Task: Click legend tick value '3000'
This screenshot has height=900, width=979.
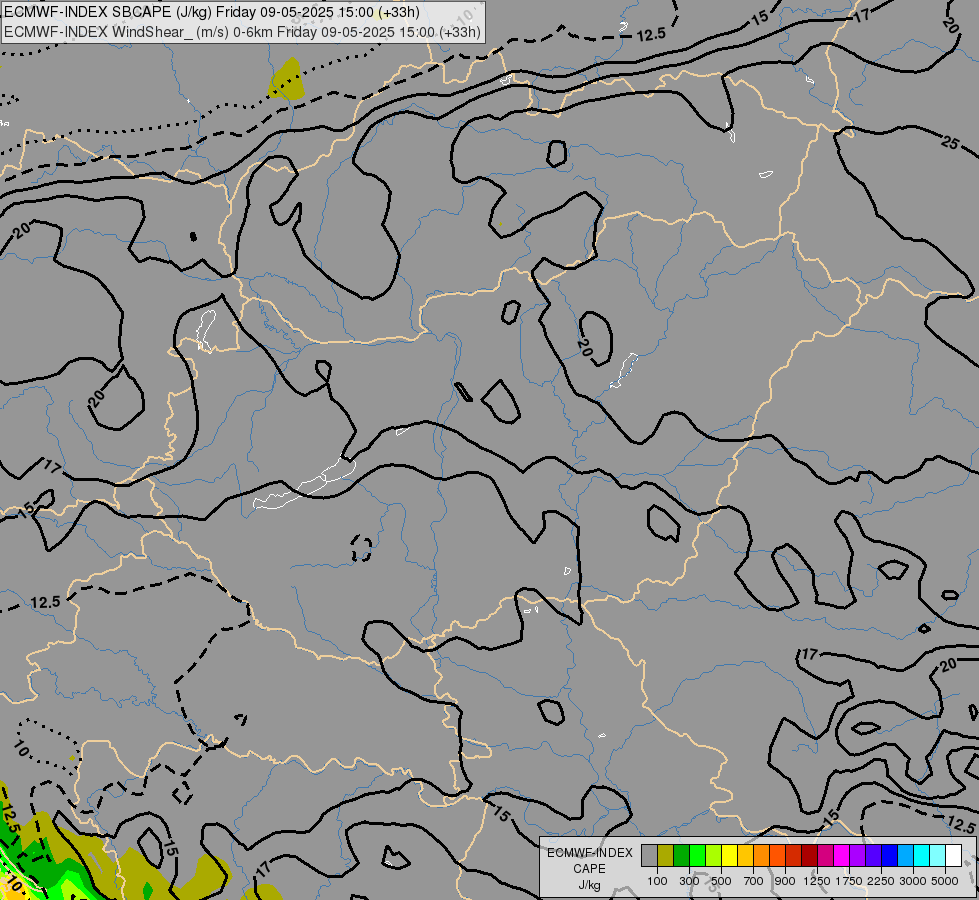Action: pyautogui.click(x=913, y=881)
